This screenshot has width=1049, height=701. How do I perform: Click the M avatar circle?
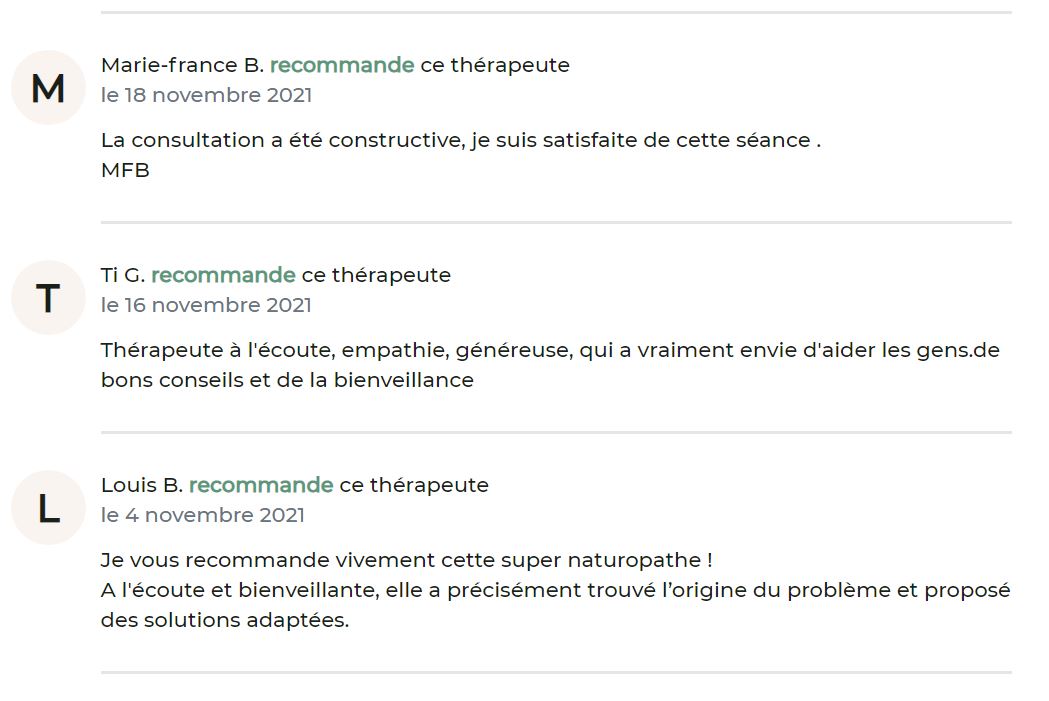(48, 88)
